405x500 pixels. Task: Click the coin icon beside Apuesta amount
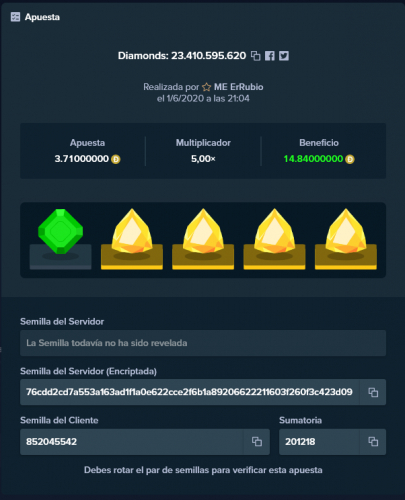pos(116,159)
